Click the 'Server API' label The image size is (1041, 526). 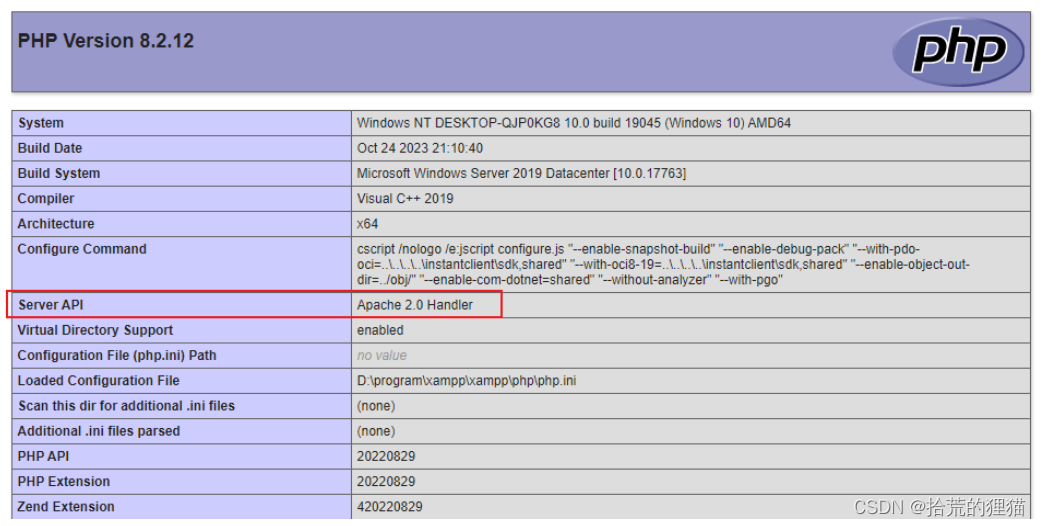51,305
